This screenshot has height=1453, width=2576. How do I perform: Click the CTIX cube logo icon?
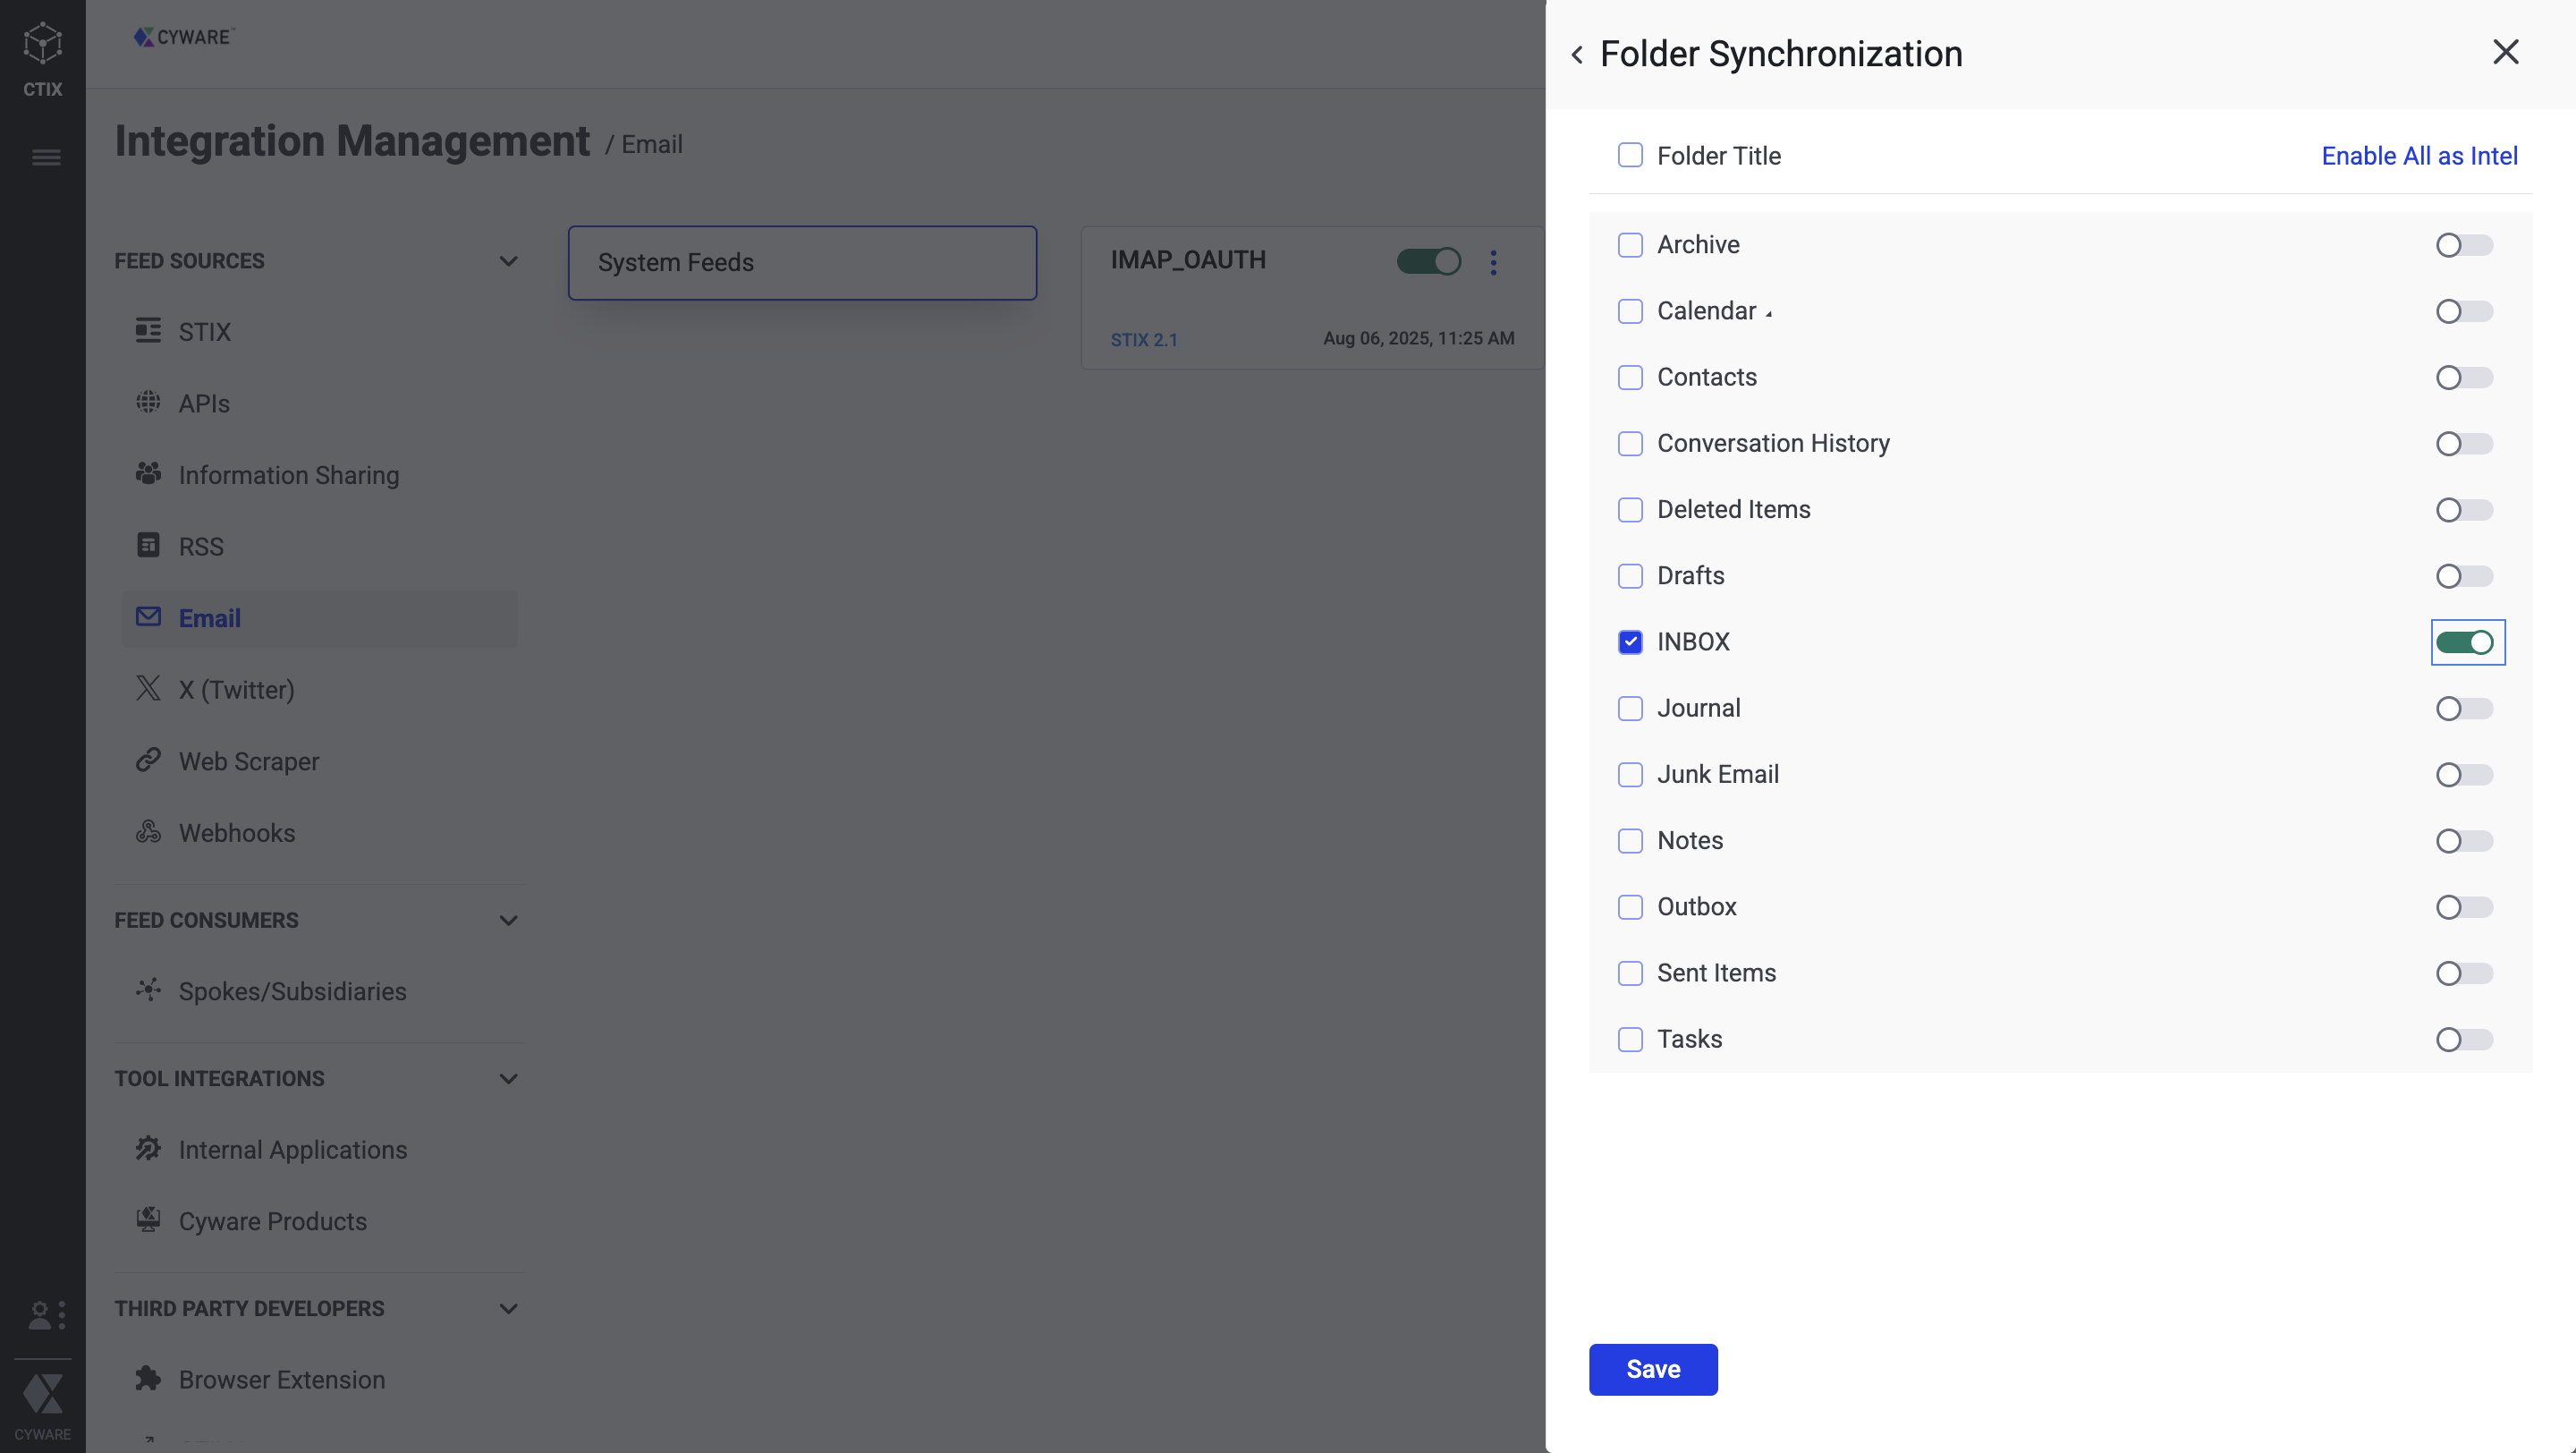point(42,44)
